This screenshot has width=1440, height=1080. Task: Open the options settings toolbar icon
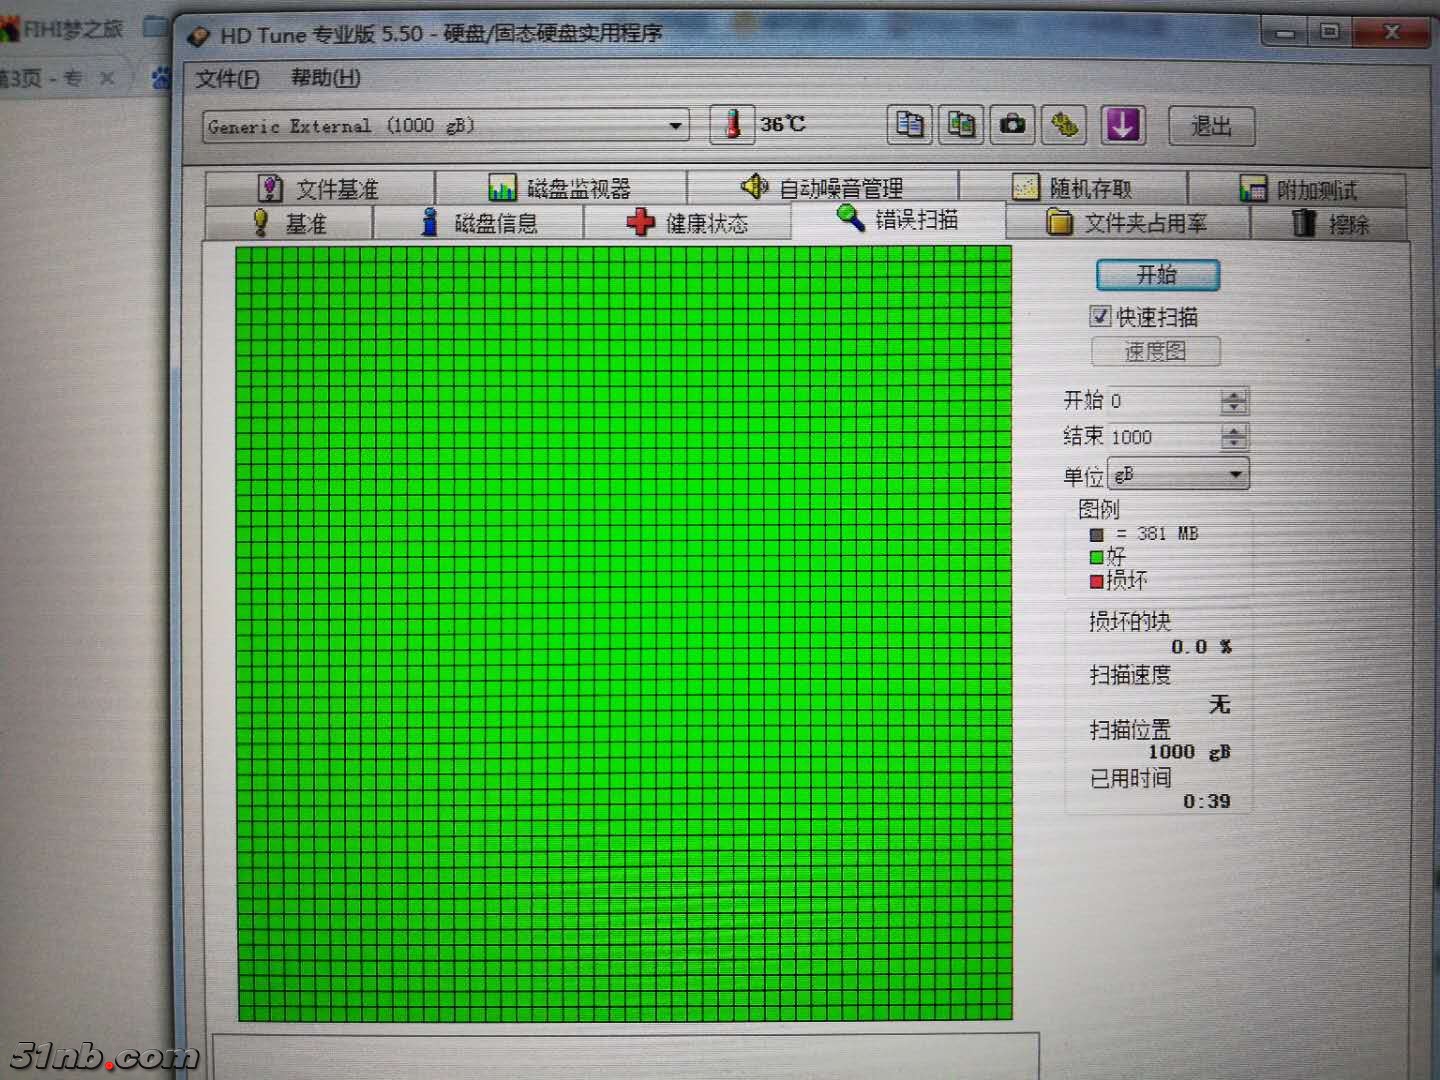(x=1065, y=125)
